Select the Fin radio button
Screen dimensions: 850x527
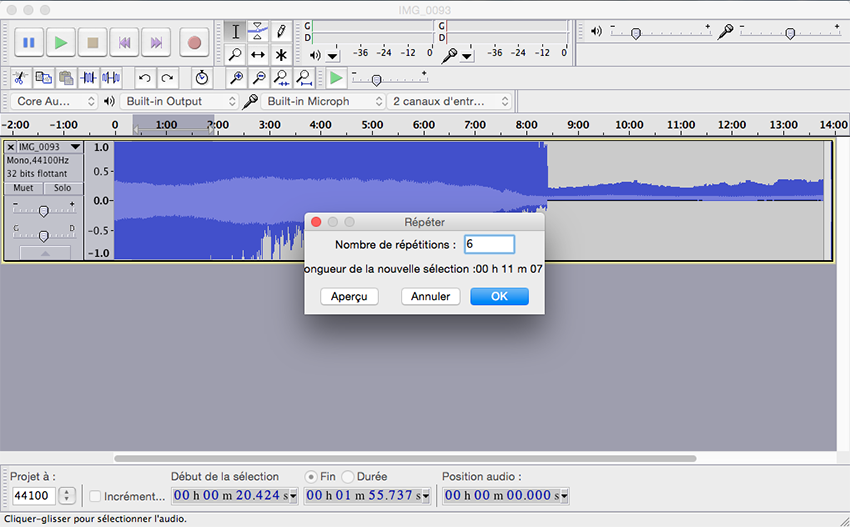click(x=312, y=477)
